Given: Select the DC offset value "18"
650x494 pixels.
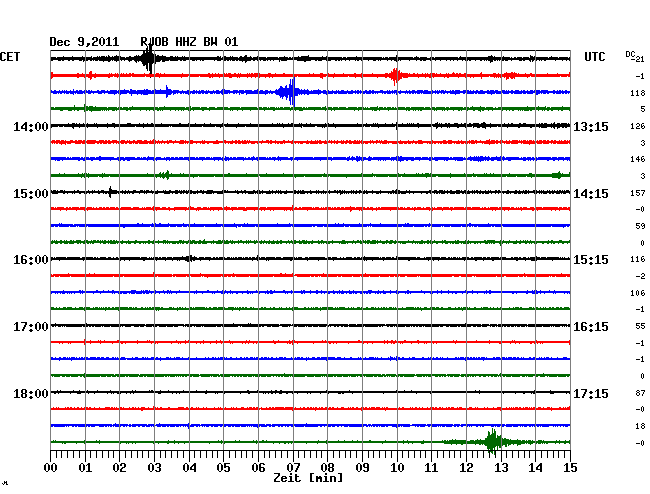Looking at the screenshot, I should 640,426.
